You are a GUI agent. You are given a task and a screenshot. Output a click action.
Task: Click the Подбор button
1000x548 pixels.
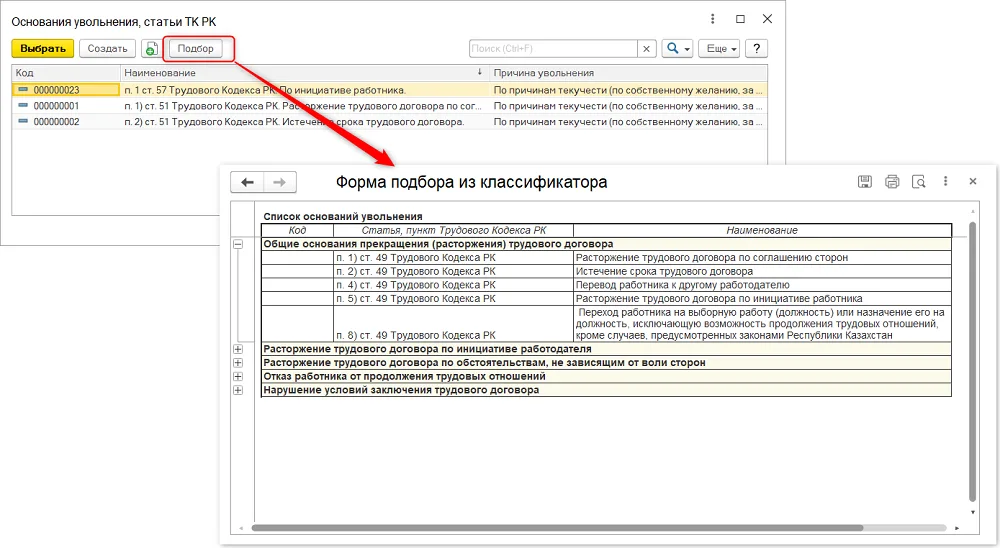click(195, 48)
